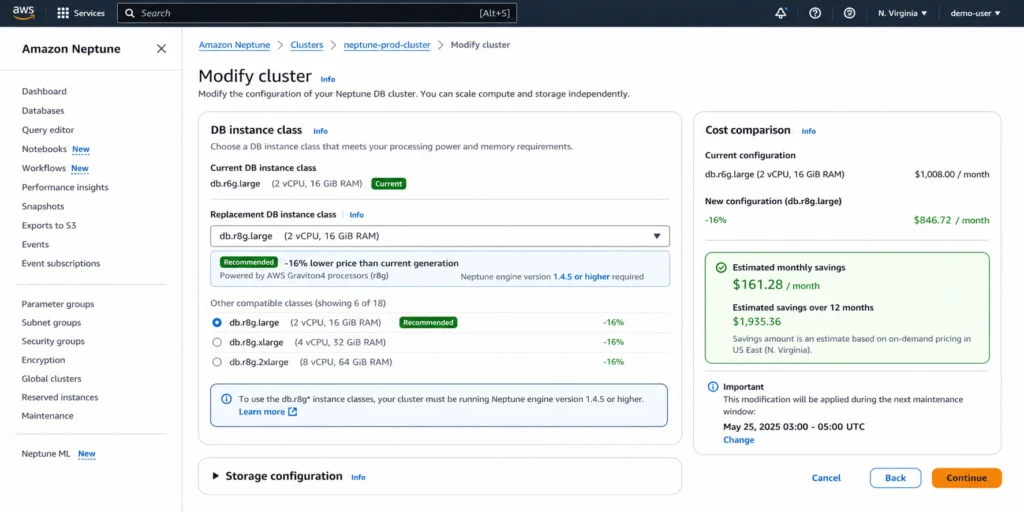Open Security groups in sidebar

[x=53, y=341]
